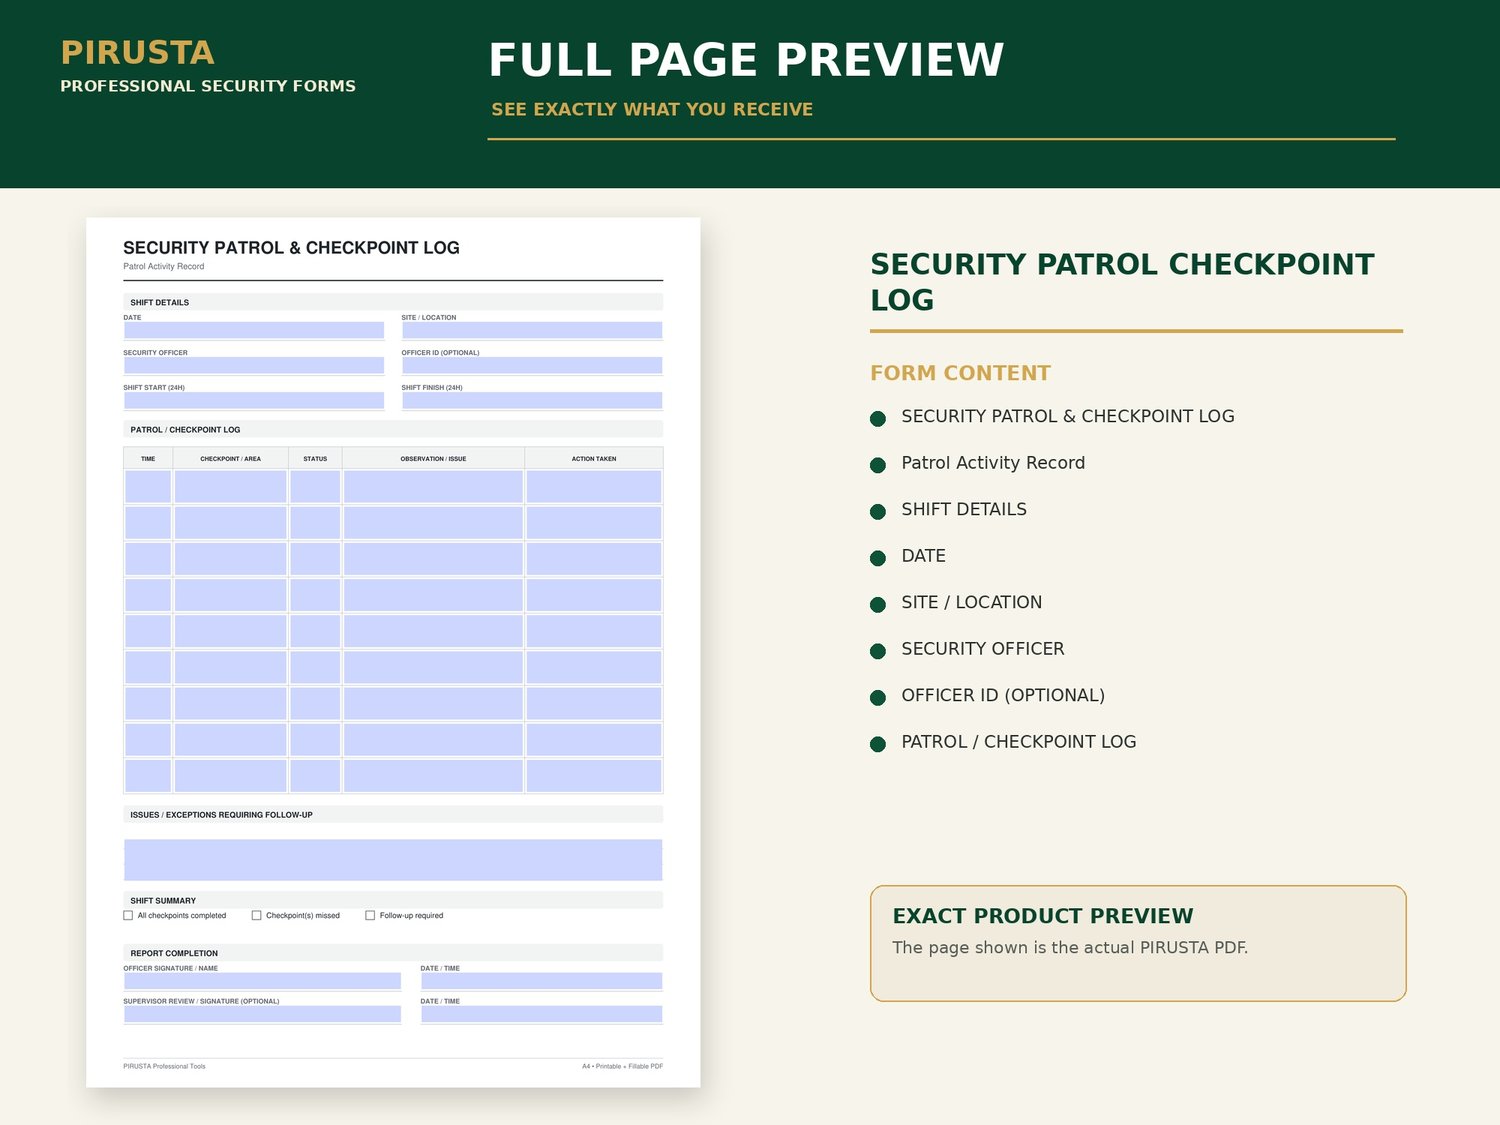Click the last row TIME cell
Viewport: 1500px width, 1125px height.
[148, 776]
